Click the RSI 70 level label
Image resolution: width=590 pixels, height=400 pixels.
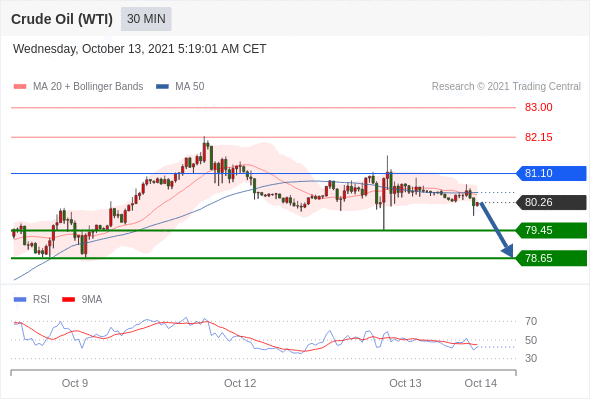pos(531,321)
